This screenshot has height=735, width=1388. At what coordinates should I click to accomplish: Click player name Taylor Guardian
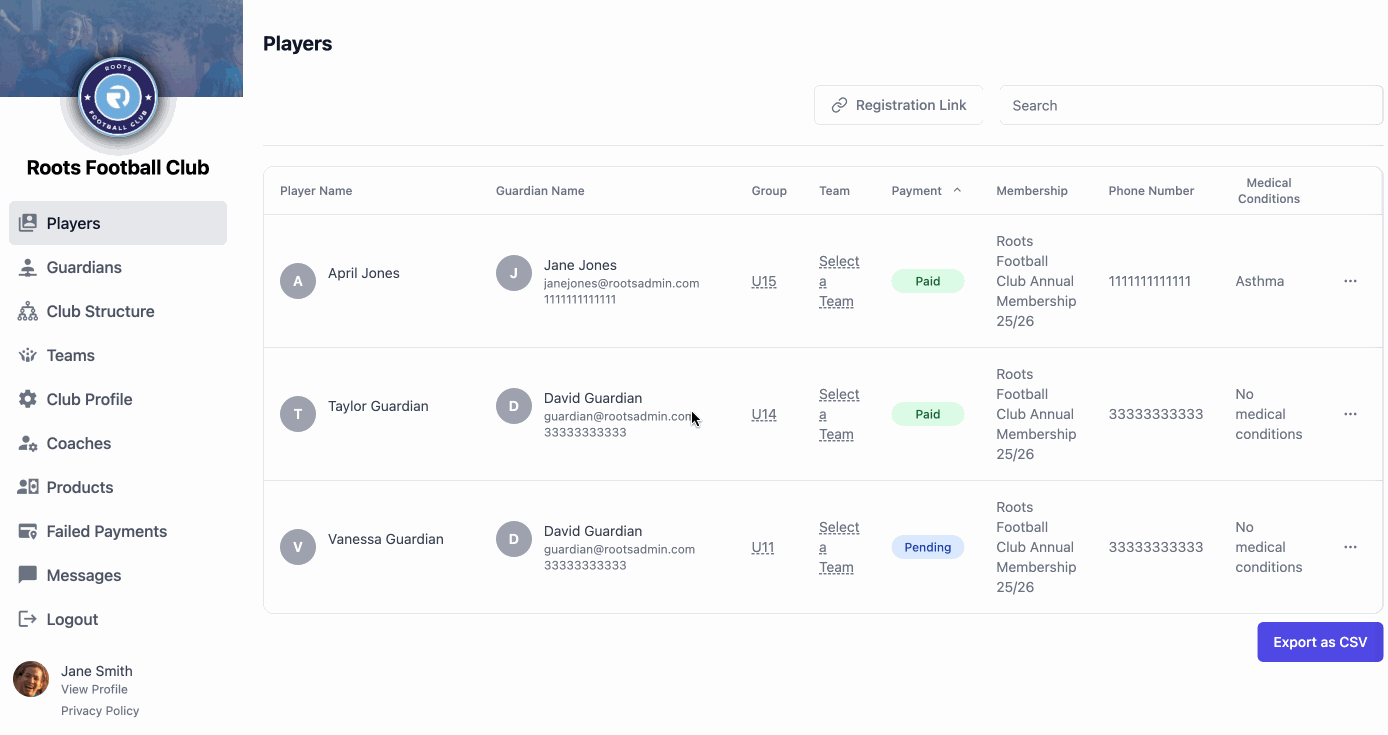click(x=378, y=406)
